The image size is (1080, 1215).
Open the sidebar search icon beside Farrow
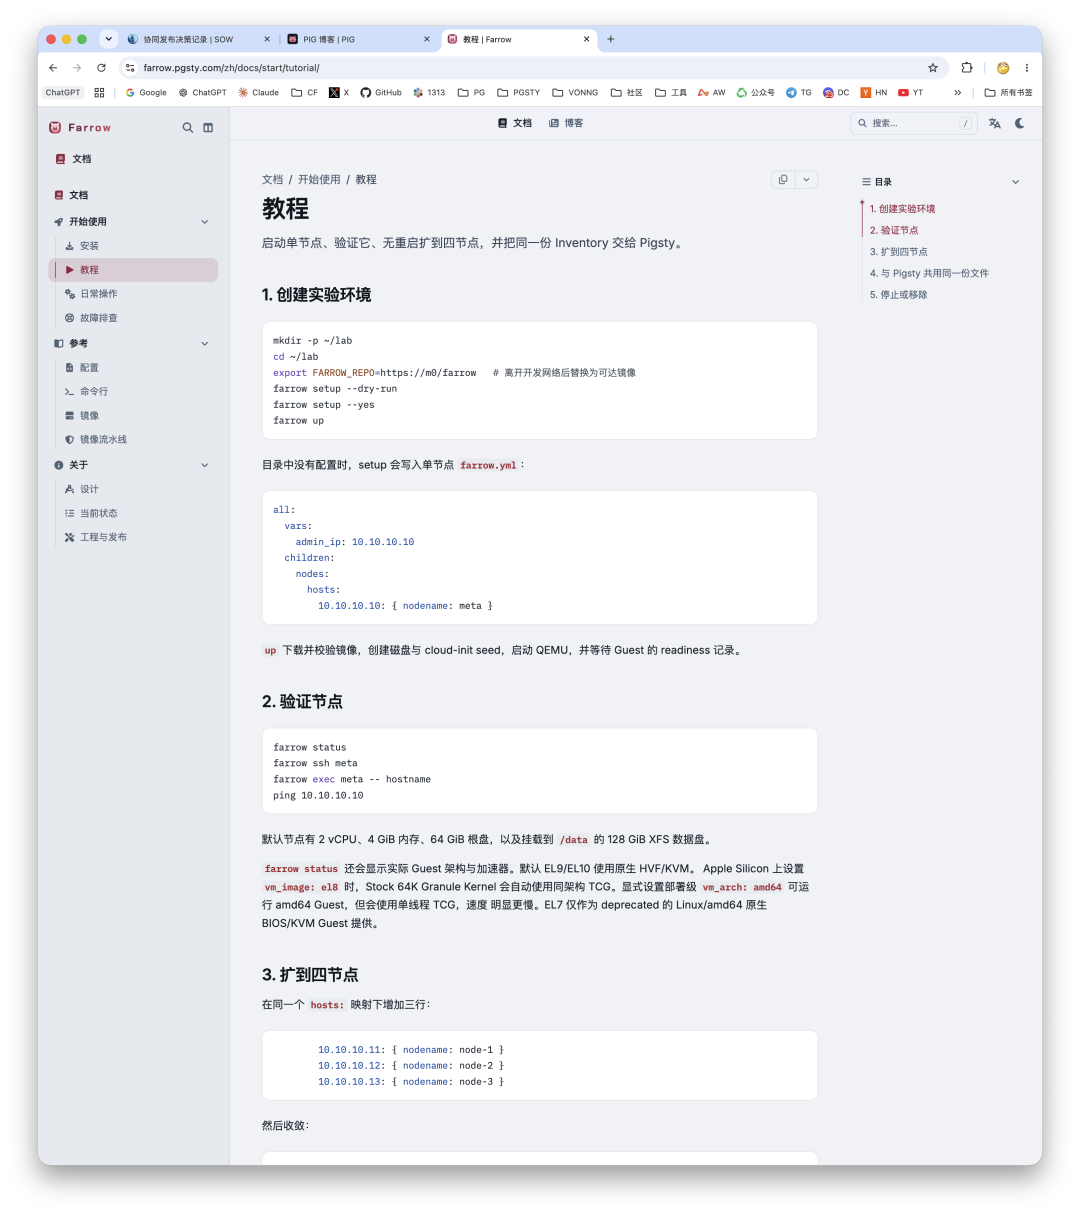point(187,128)
